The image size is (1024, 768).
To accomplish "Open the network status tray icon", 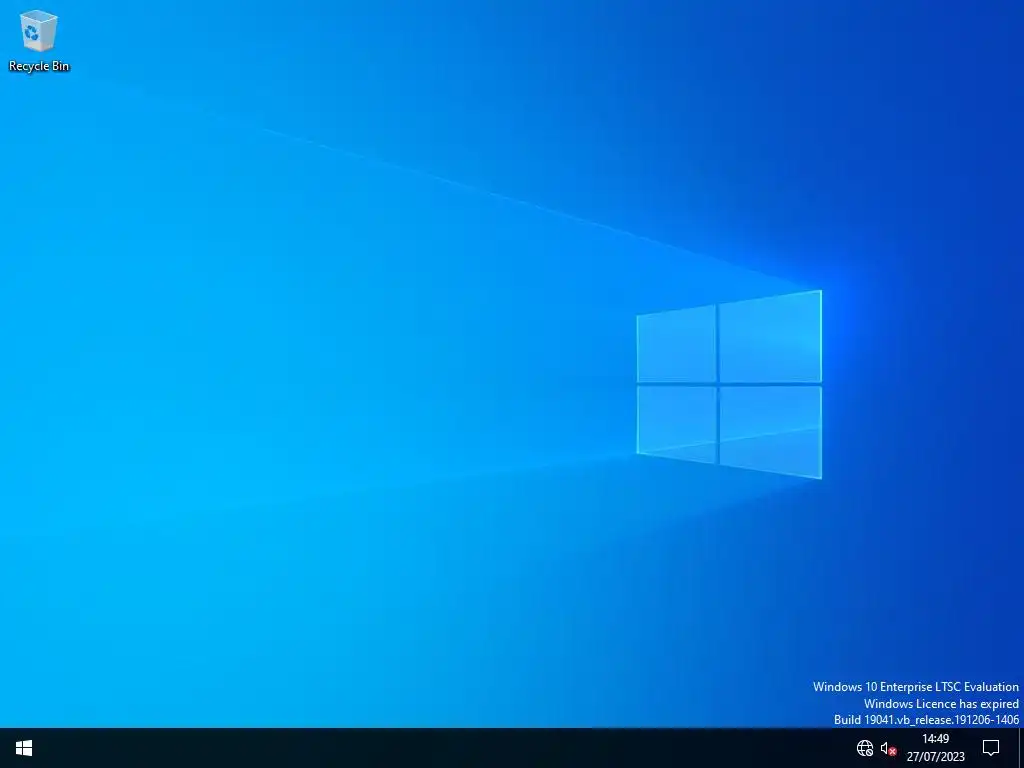I will coord(865,748).
